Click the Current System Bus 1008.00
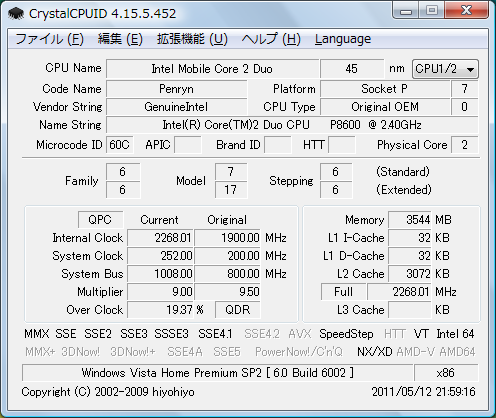Image resolution: width=496 pixels, height=418 pixels. [x=160, y=274]
